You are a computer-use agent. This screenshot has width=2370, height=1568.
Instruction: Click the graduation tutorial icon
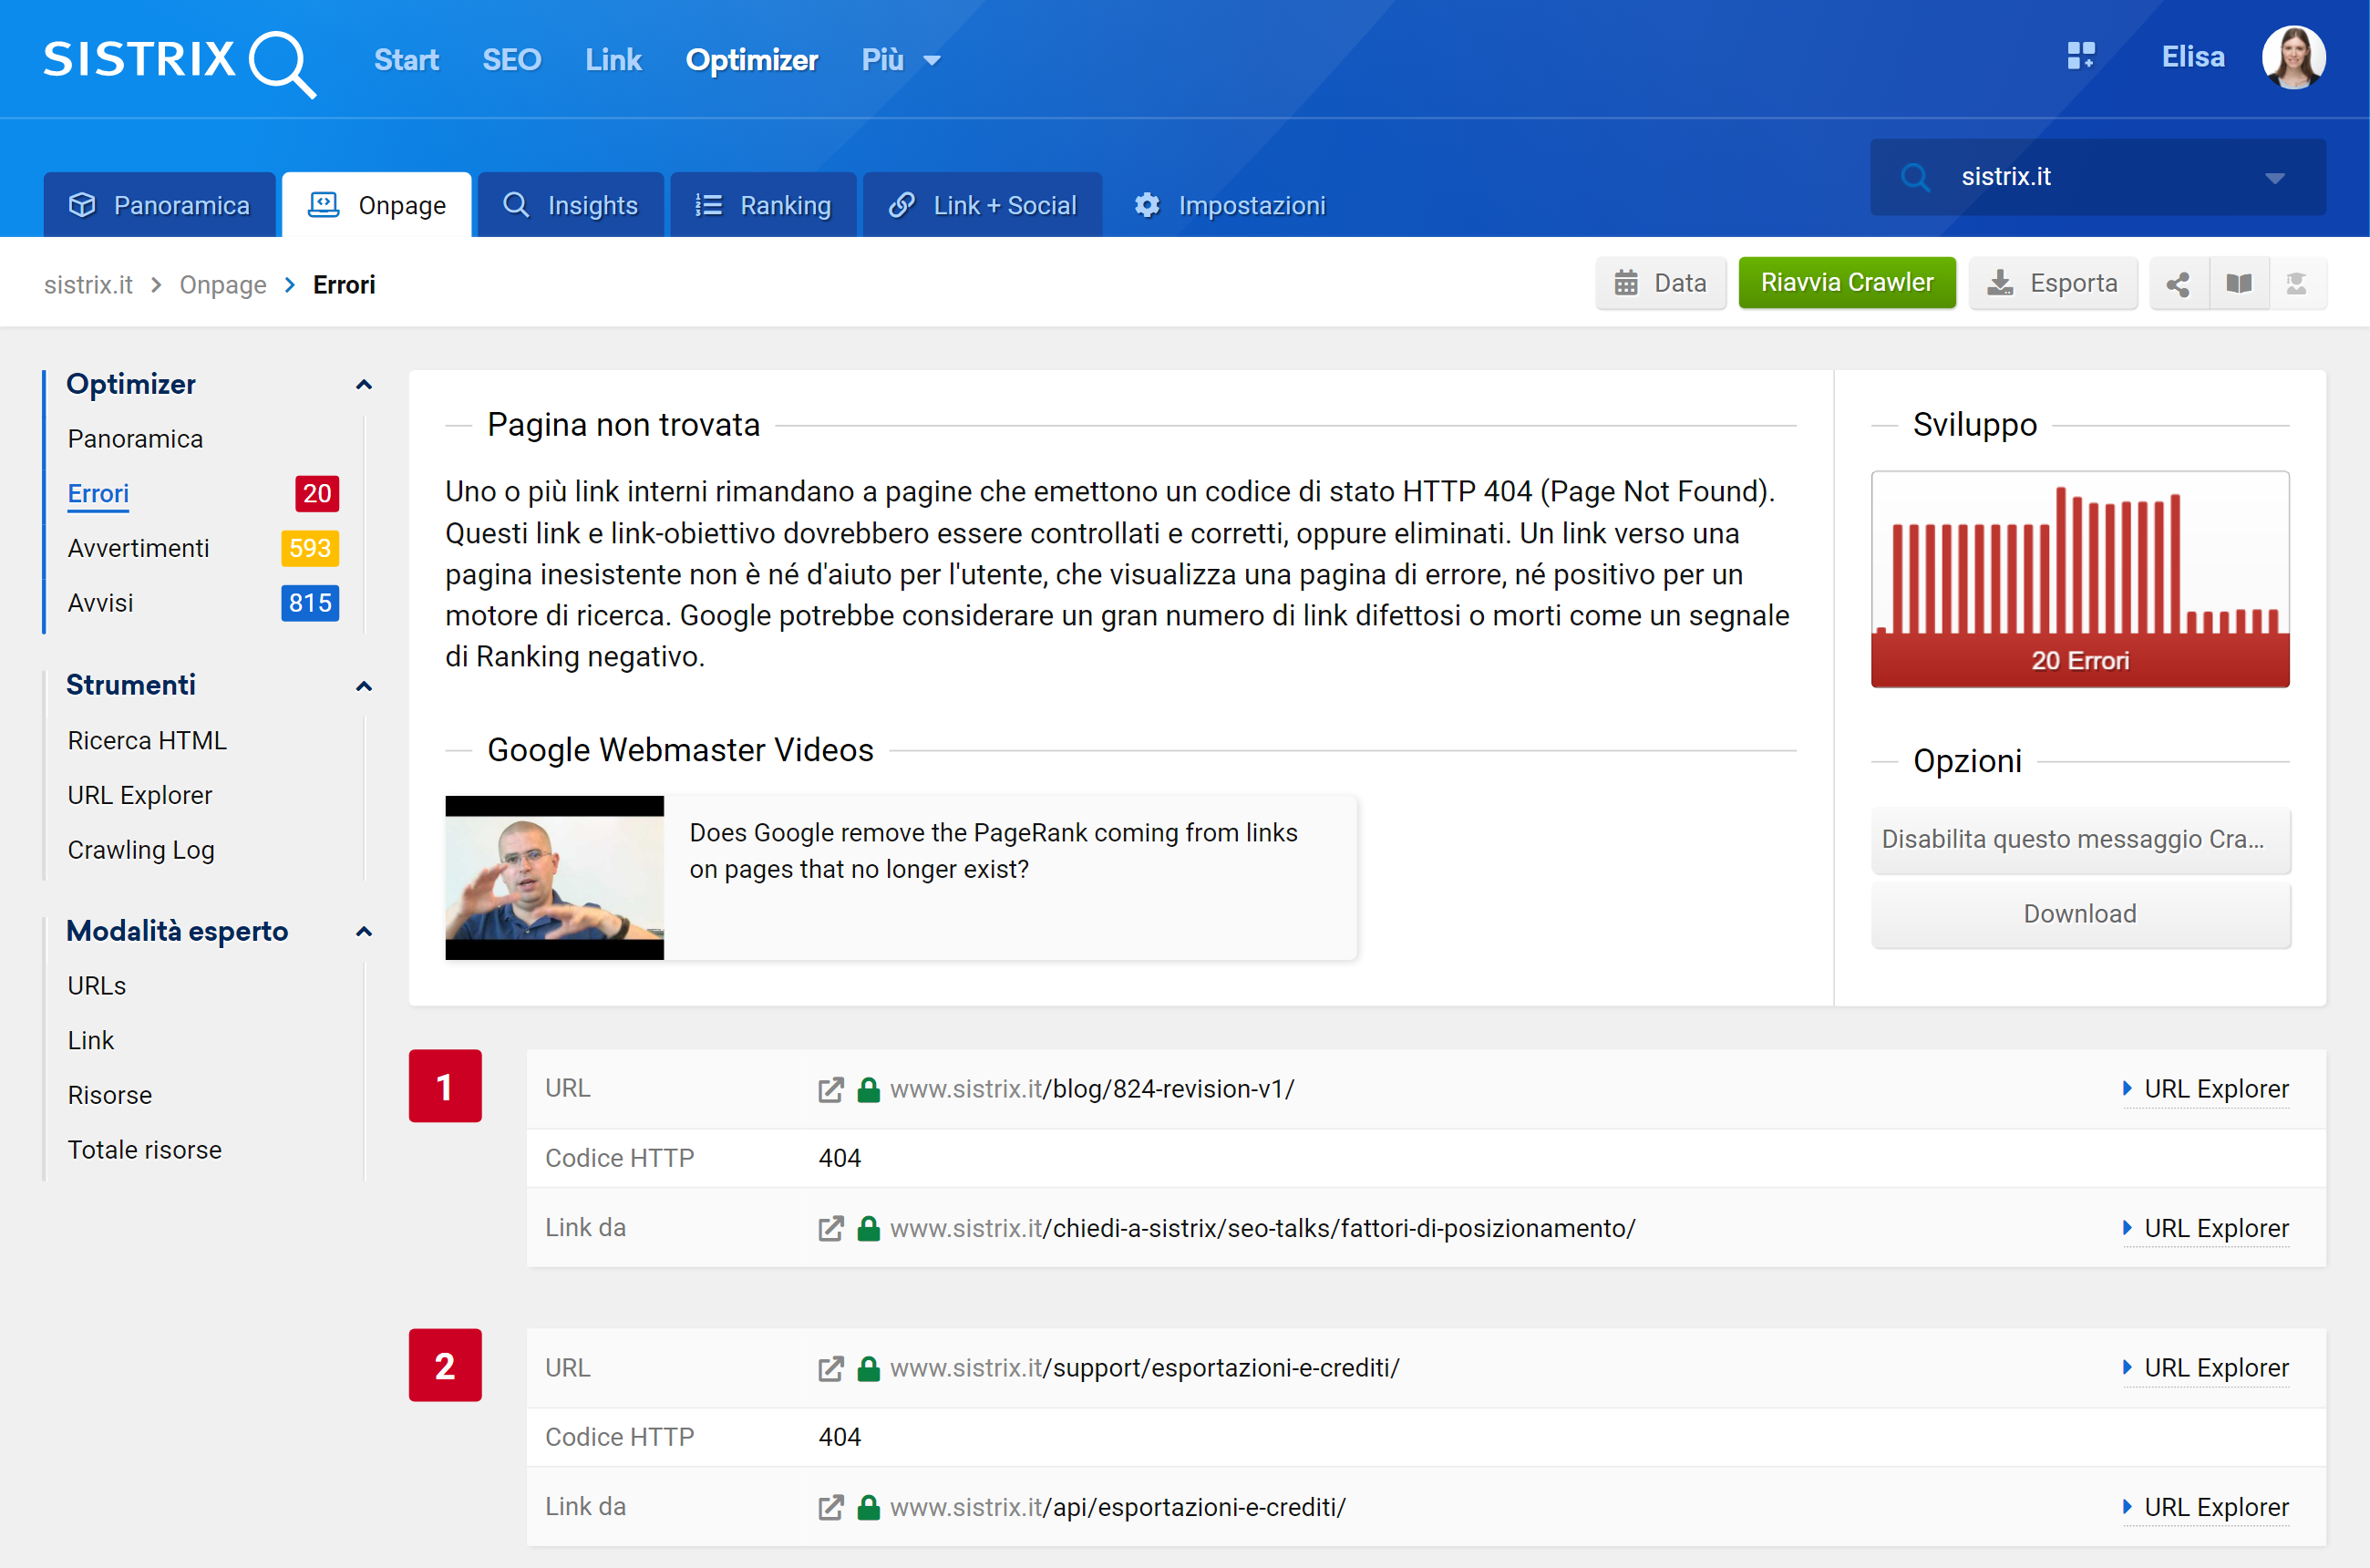pyautogui.click(x=2297, y=284)
